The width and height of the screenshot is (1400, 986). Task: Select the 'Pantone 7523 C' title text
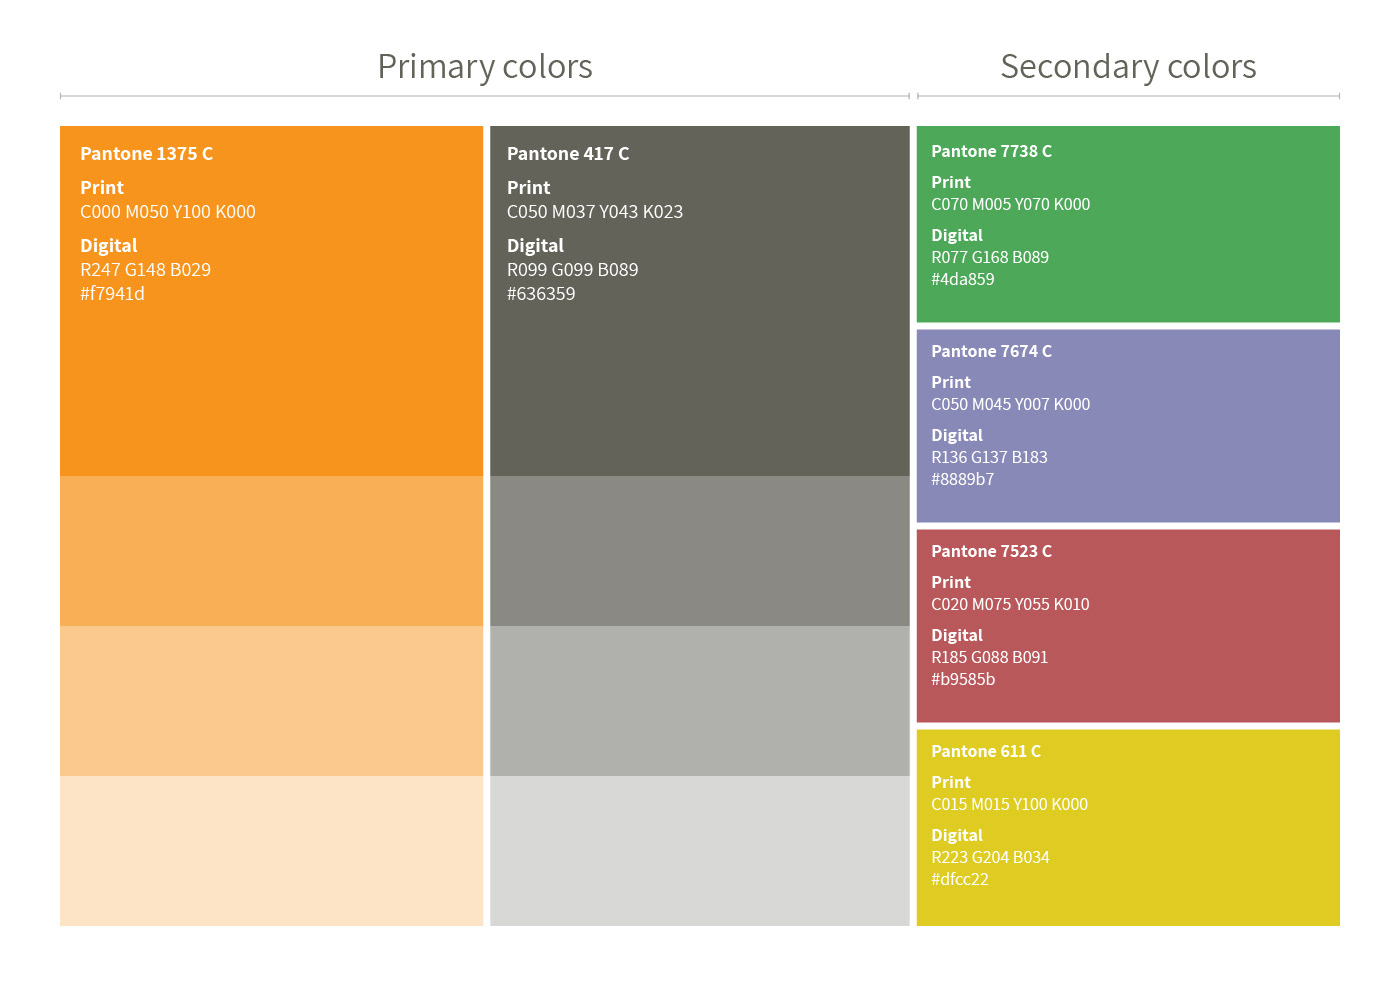pos(992,551)
